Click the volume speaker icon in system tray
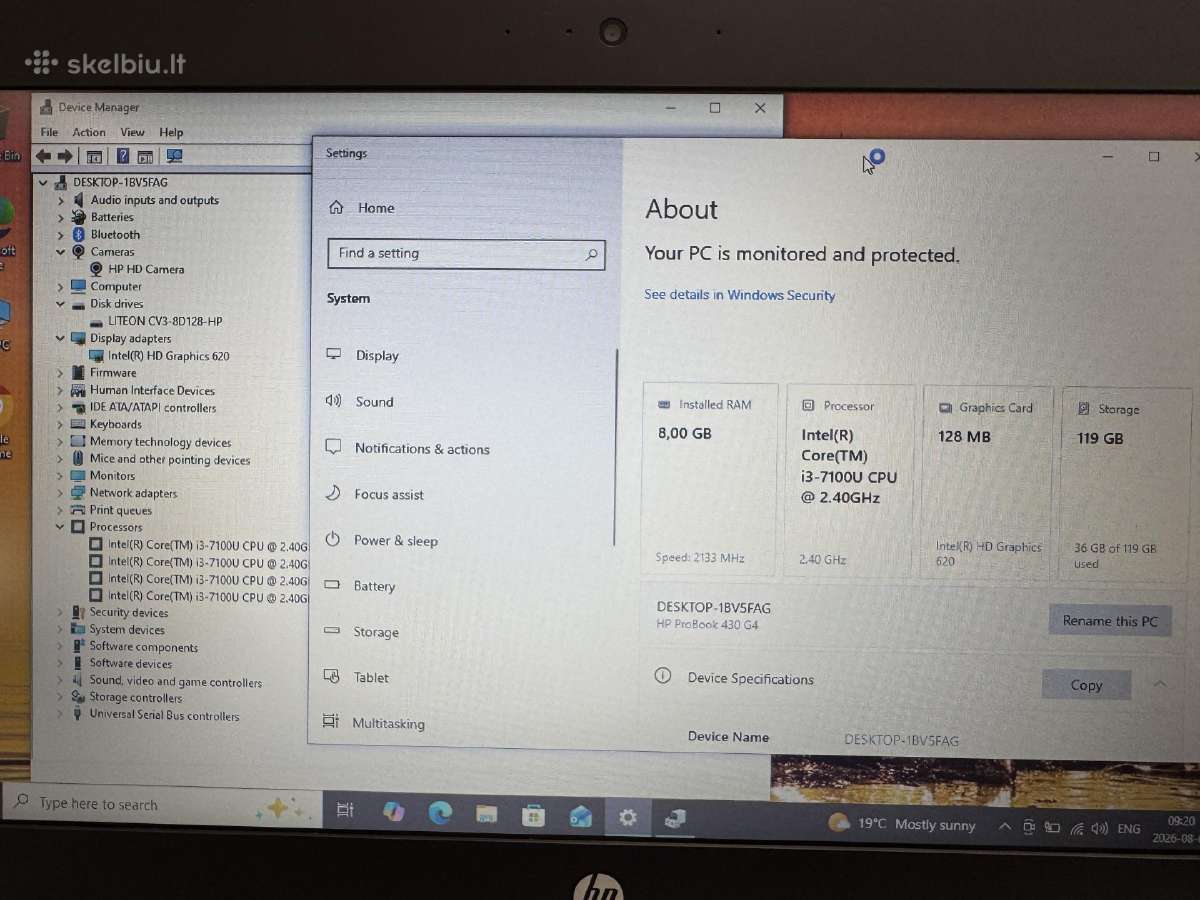Viewport: 1200px width, 900px height. 1100,828
